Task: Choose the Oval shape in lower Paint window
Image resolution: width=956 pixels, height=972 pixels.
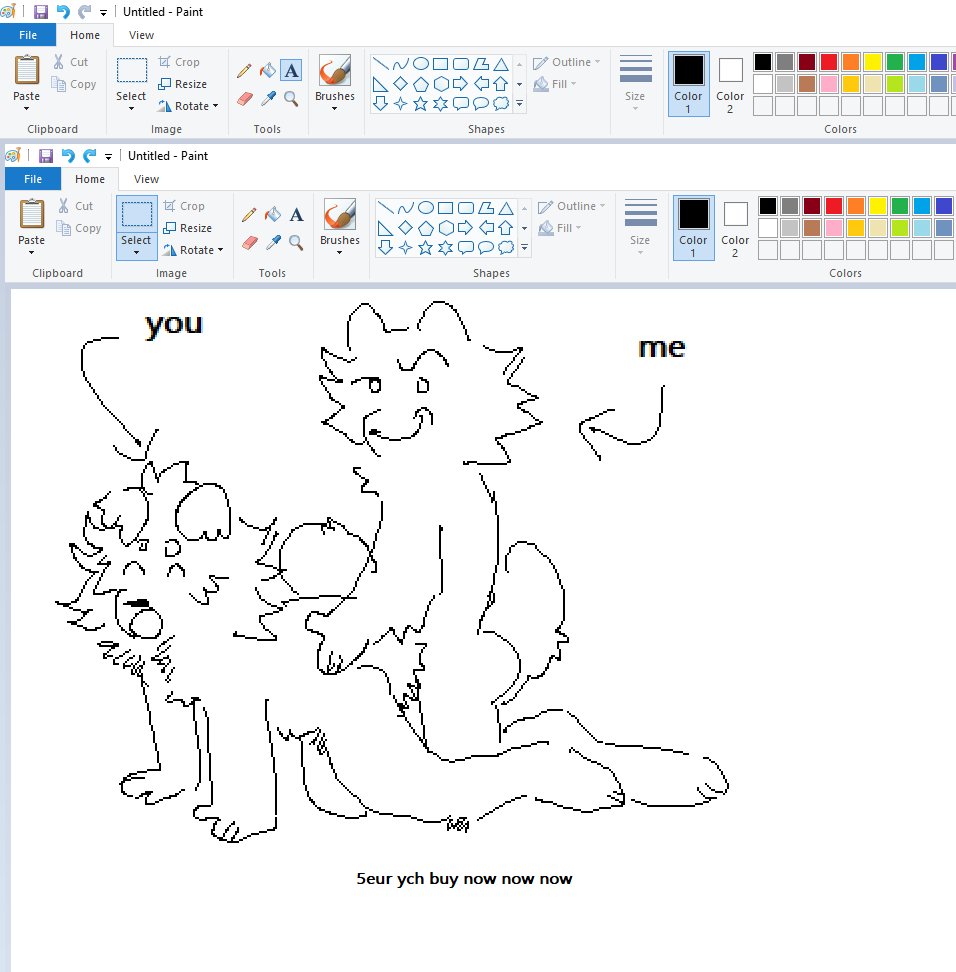Action: (x=426, y=208)
